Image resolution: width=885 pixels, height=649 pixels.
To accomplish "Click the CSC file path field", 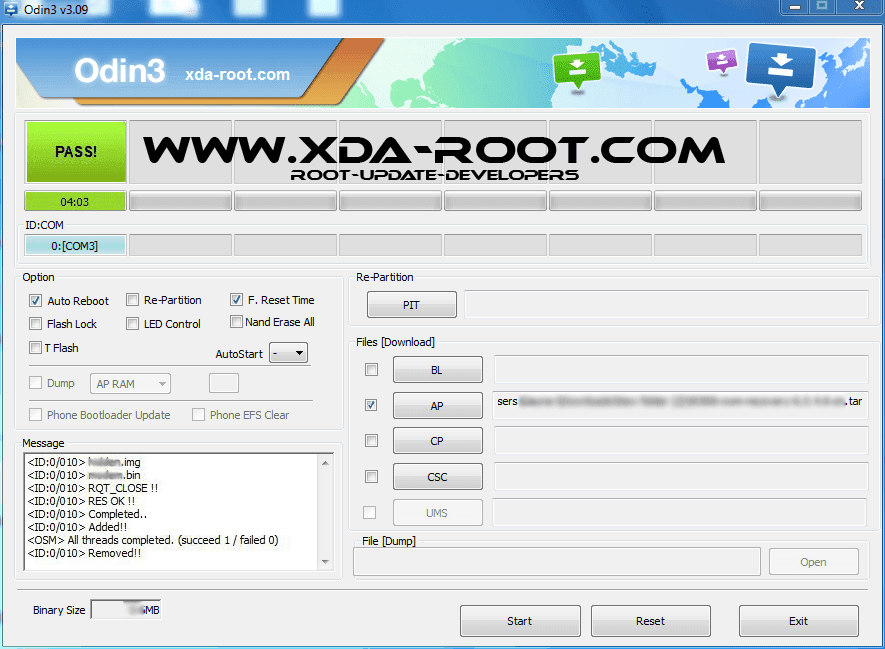I will [681, 477].
